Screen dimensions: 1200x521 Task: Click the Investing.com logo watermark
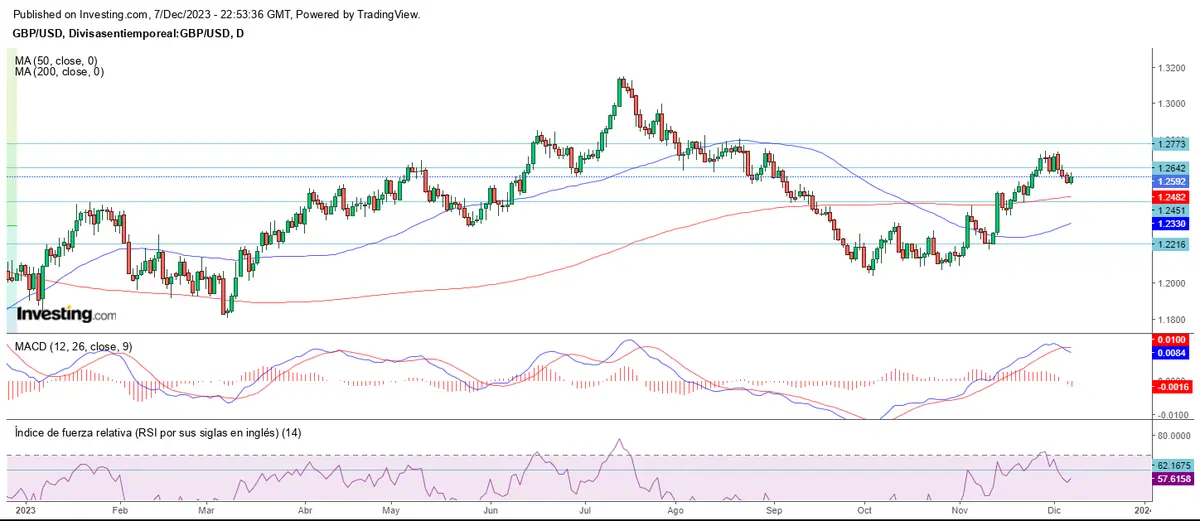pos(66,314)
